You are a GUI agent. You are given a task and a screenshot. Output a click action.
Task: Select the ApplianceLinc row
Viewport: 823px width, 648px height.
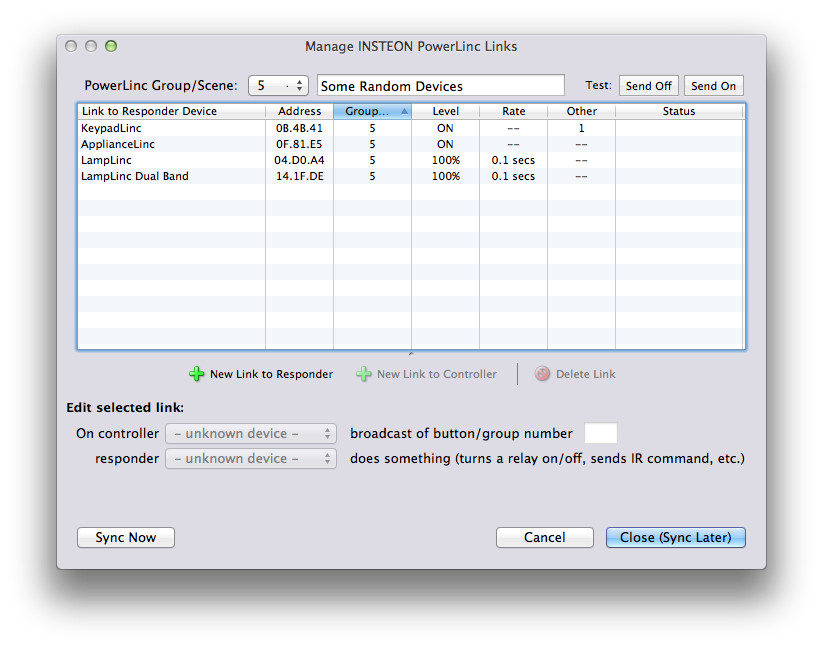410,144
